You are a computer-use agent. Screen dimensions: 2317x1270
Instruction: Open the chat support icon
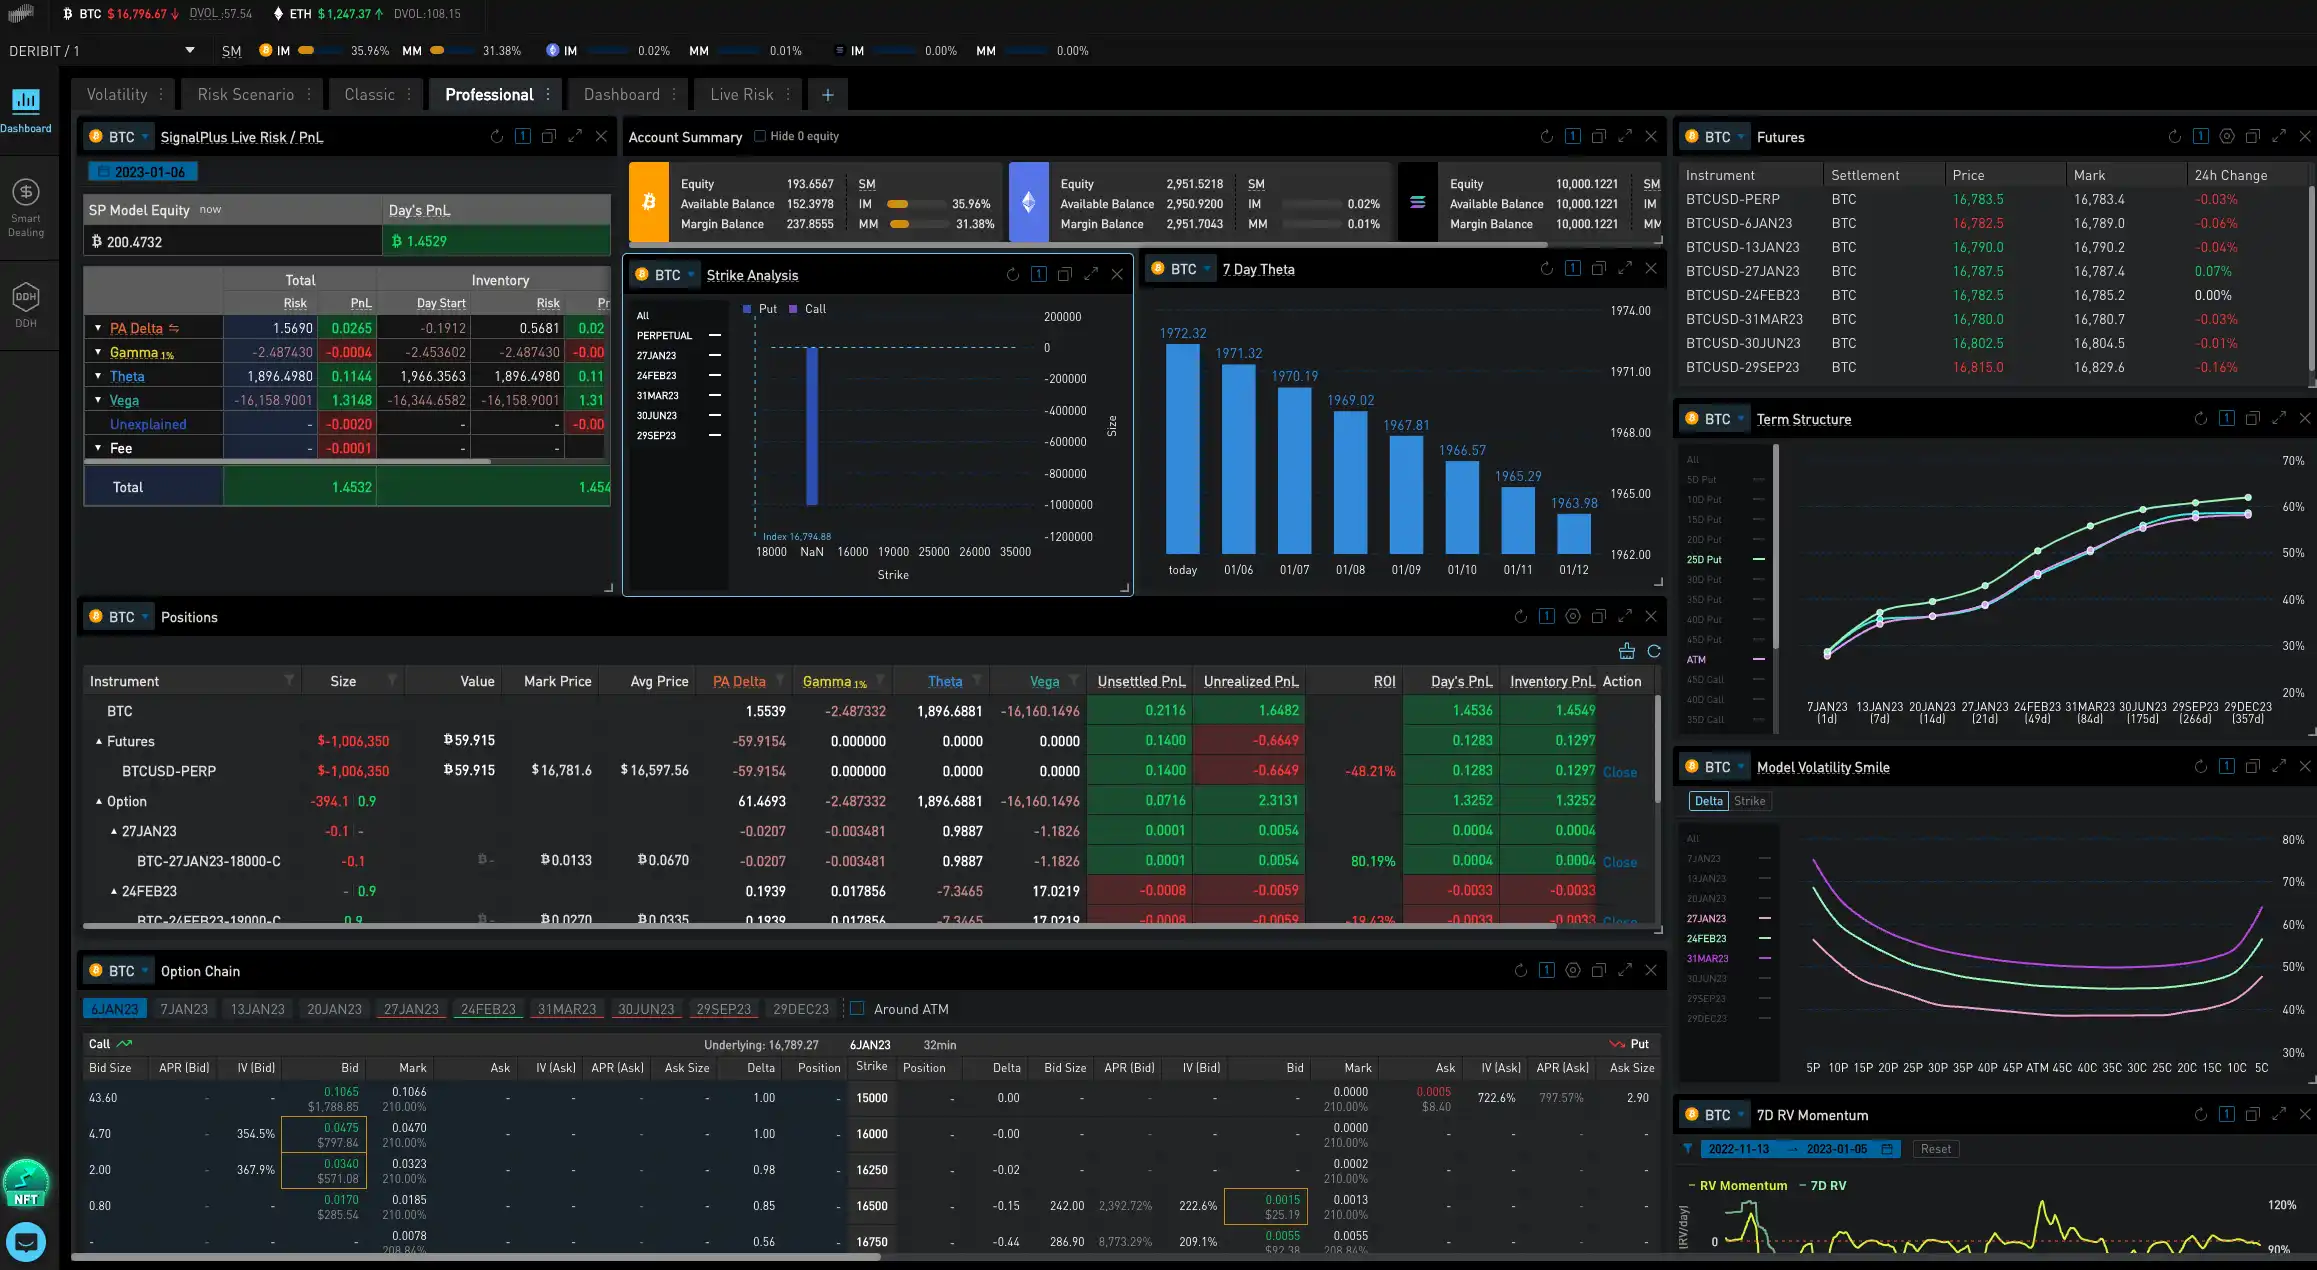pos(26,1242)
